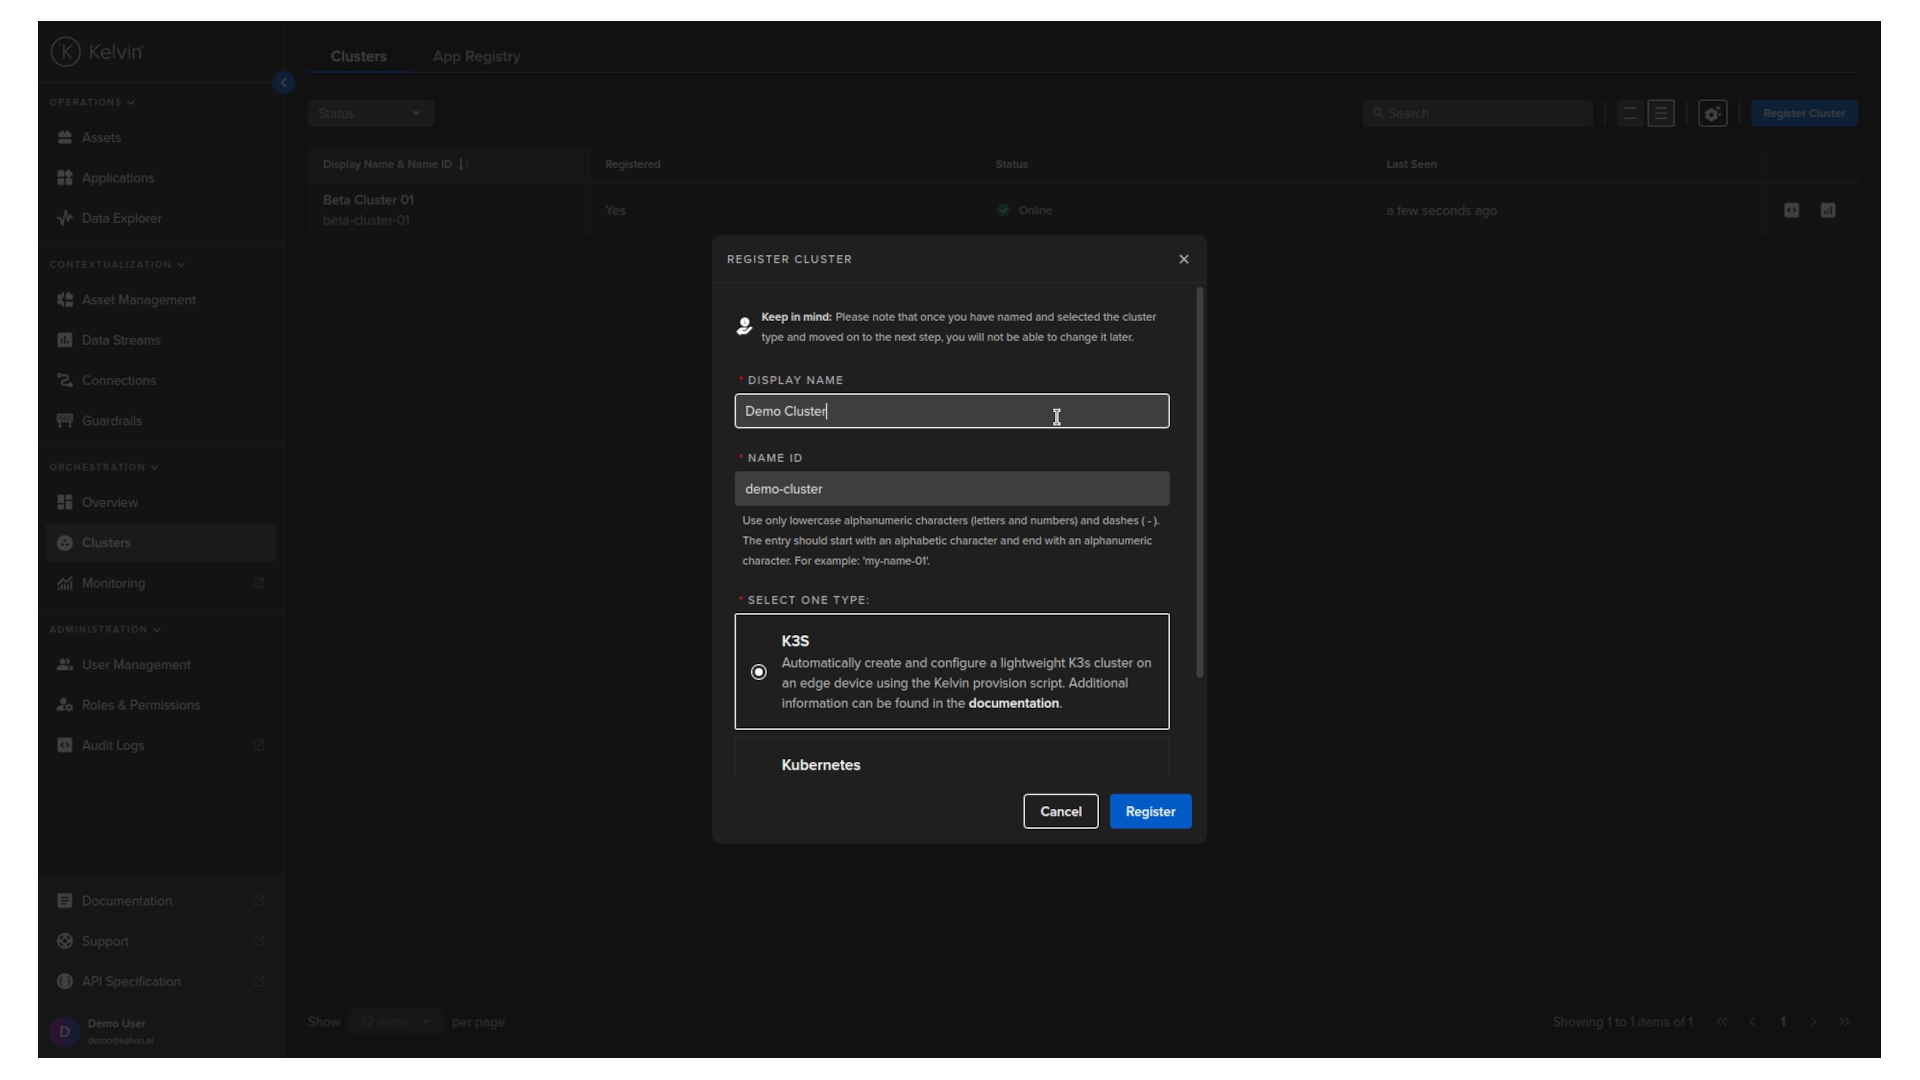Open advanced settings via the gear-sparkle icon
Image resolution: width=1920 pixels, height=1080 pixels.
1711,113
